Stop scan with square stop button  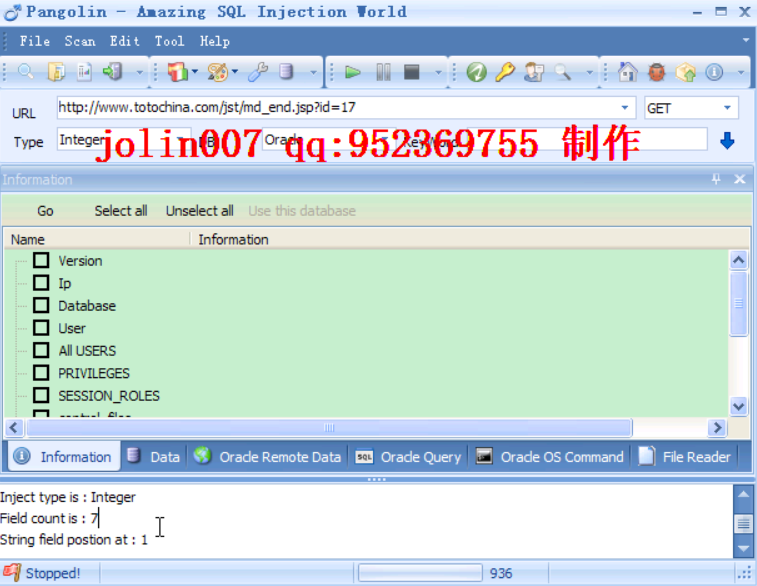coord(412,72)
